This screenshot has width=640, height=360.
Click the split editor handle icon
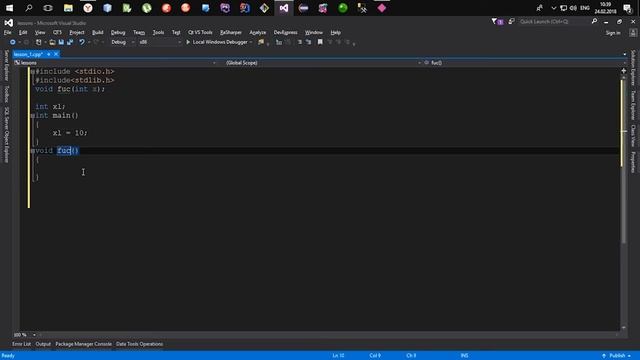[623, 71]
